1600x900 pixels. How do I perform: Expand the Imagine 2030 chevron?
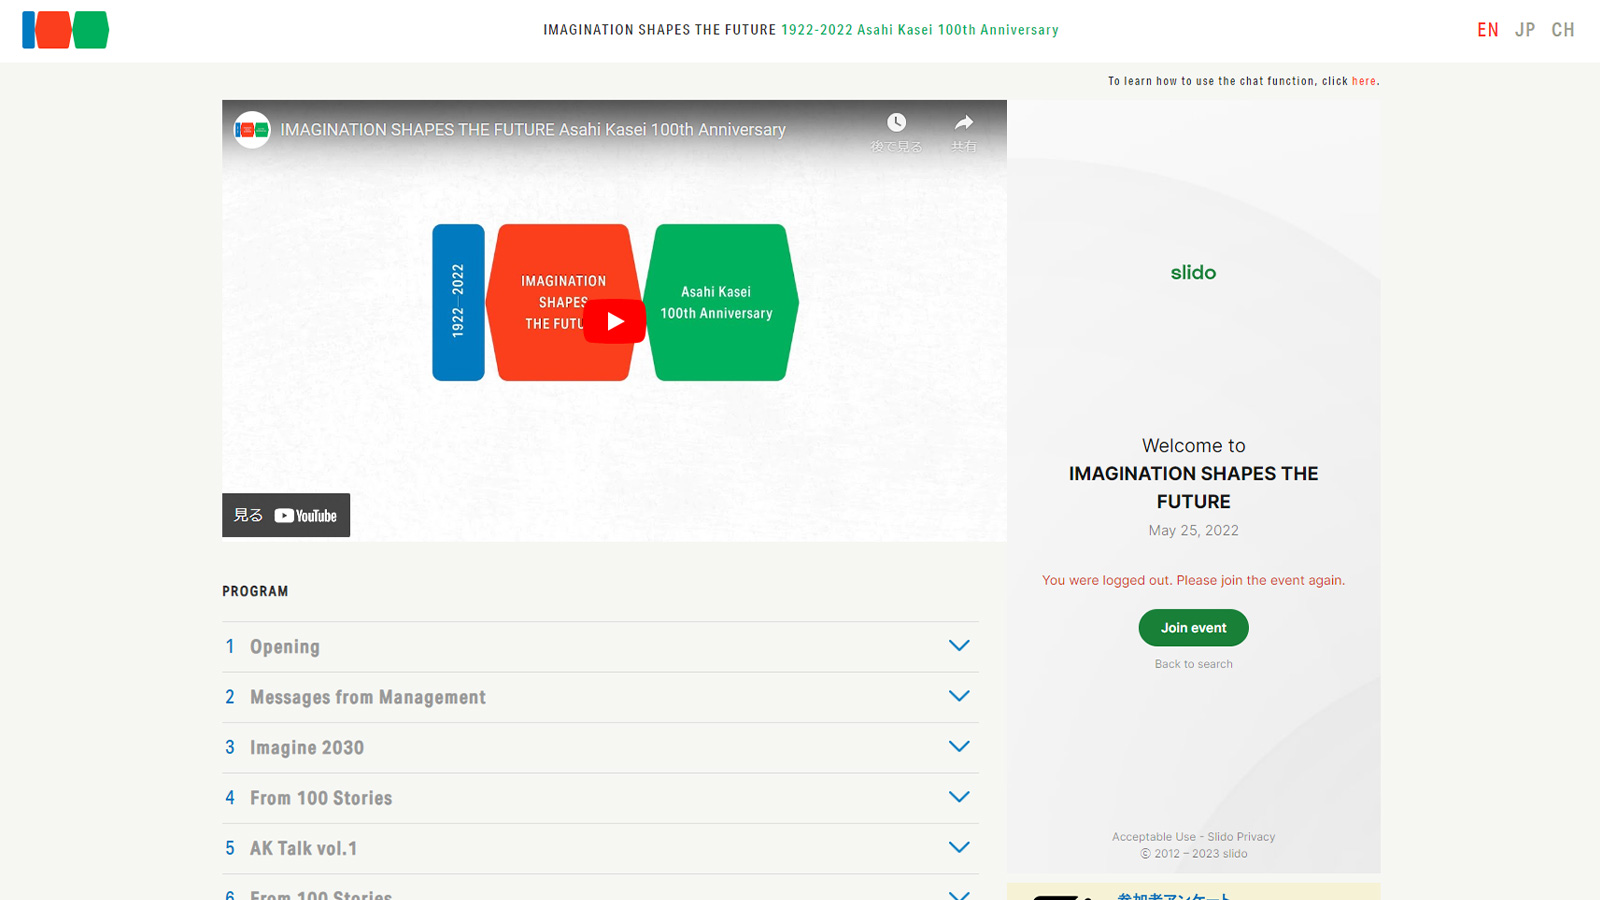959,747
